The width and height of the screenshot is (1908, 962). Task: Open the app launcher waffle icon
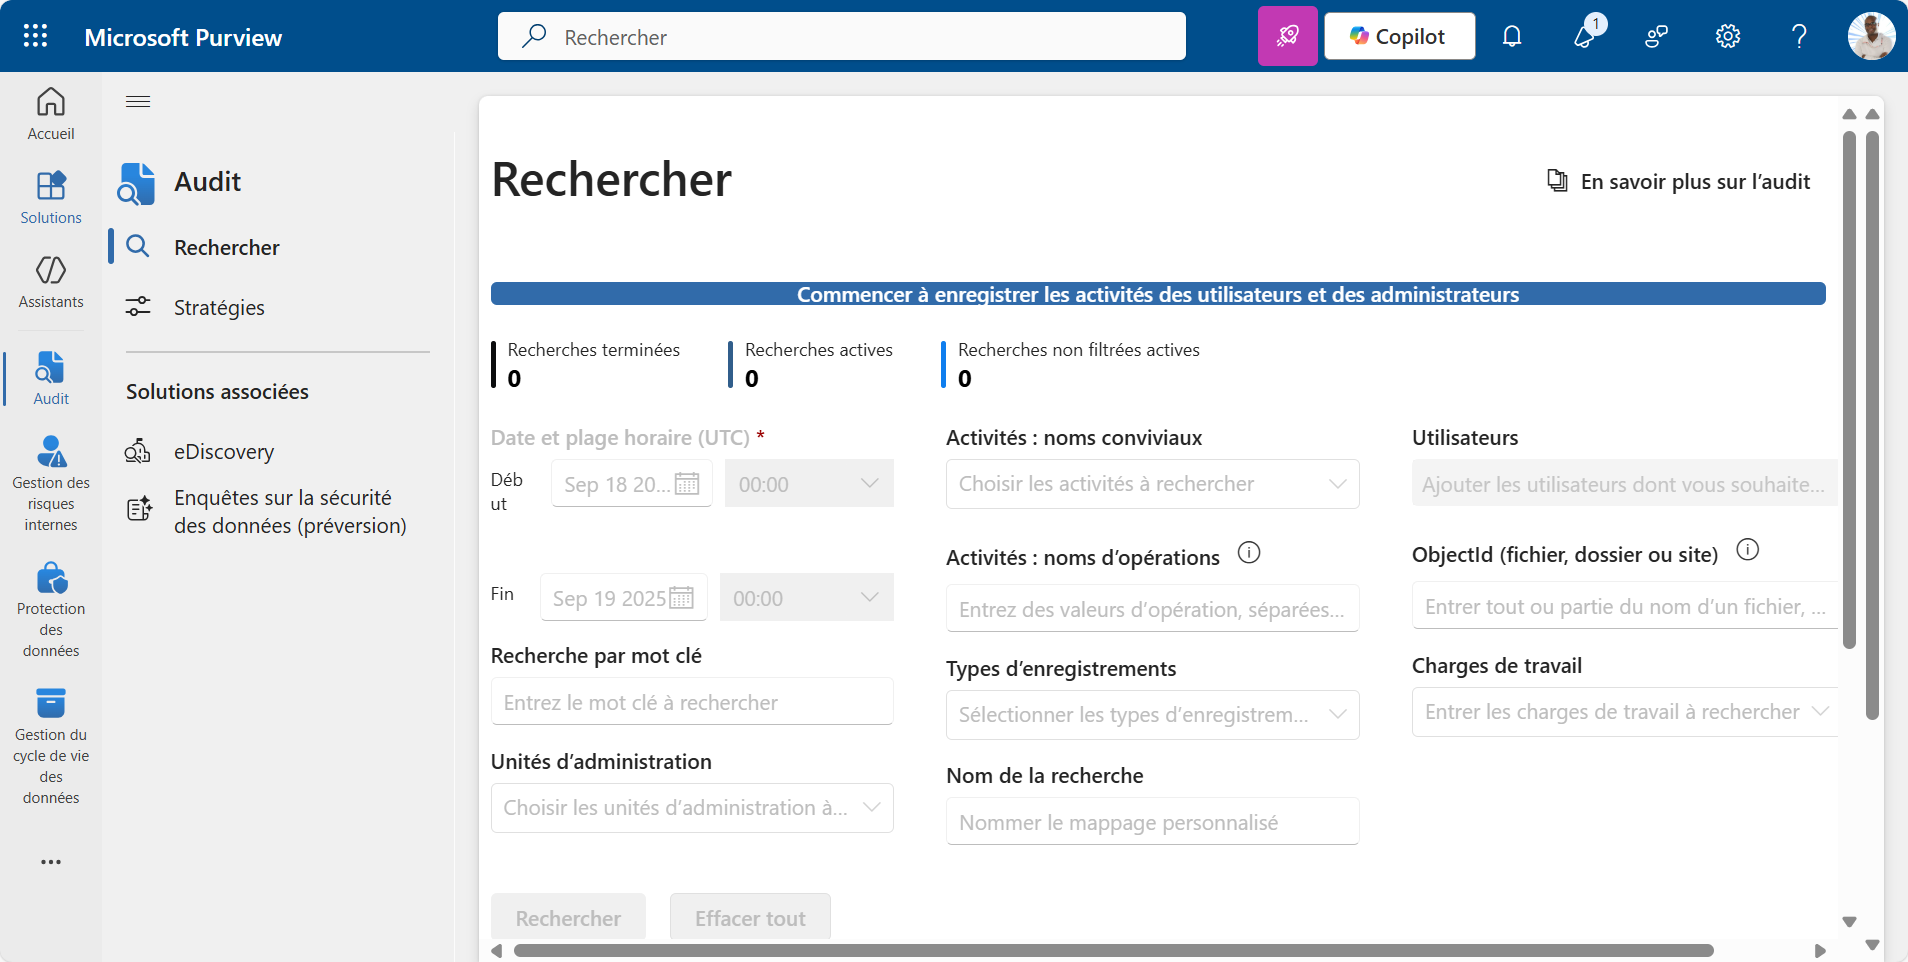point(35,36)
